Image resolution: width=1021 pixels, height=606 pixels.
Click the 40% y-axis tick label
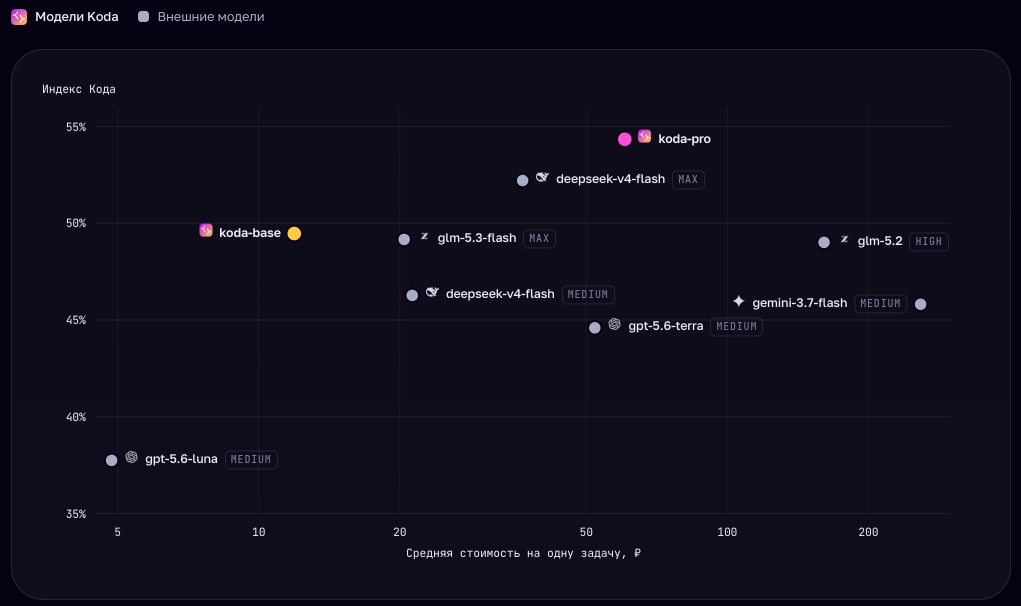(x=76, y=417)
